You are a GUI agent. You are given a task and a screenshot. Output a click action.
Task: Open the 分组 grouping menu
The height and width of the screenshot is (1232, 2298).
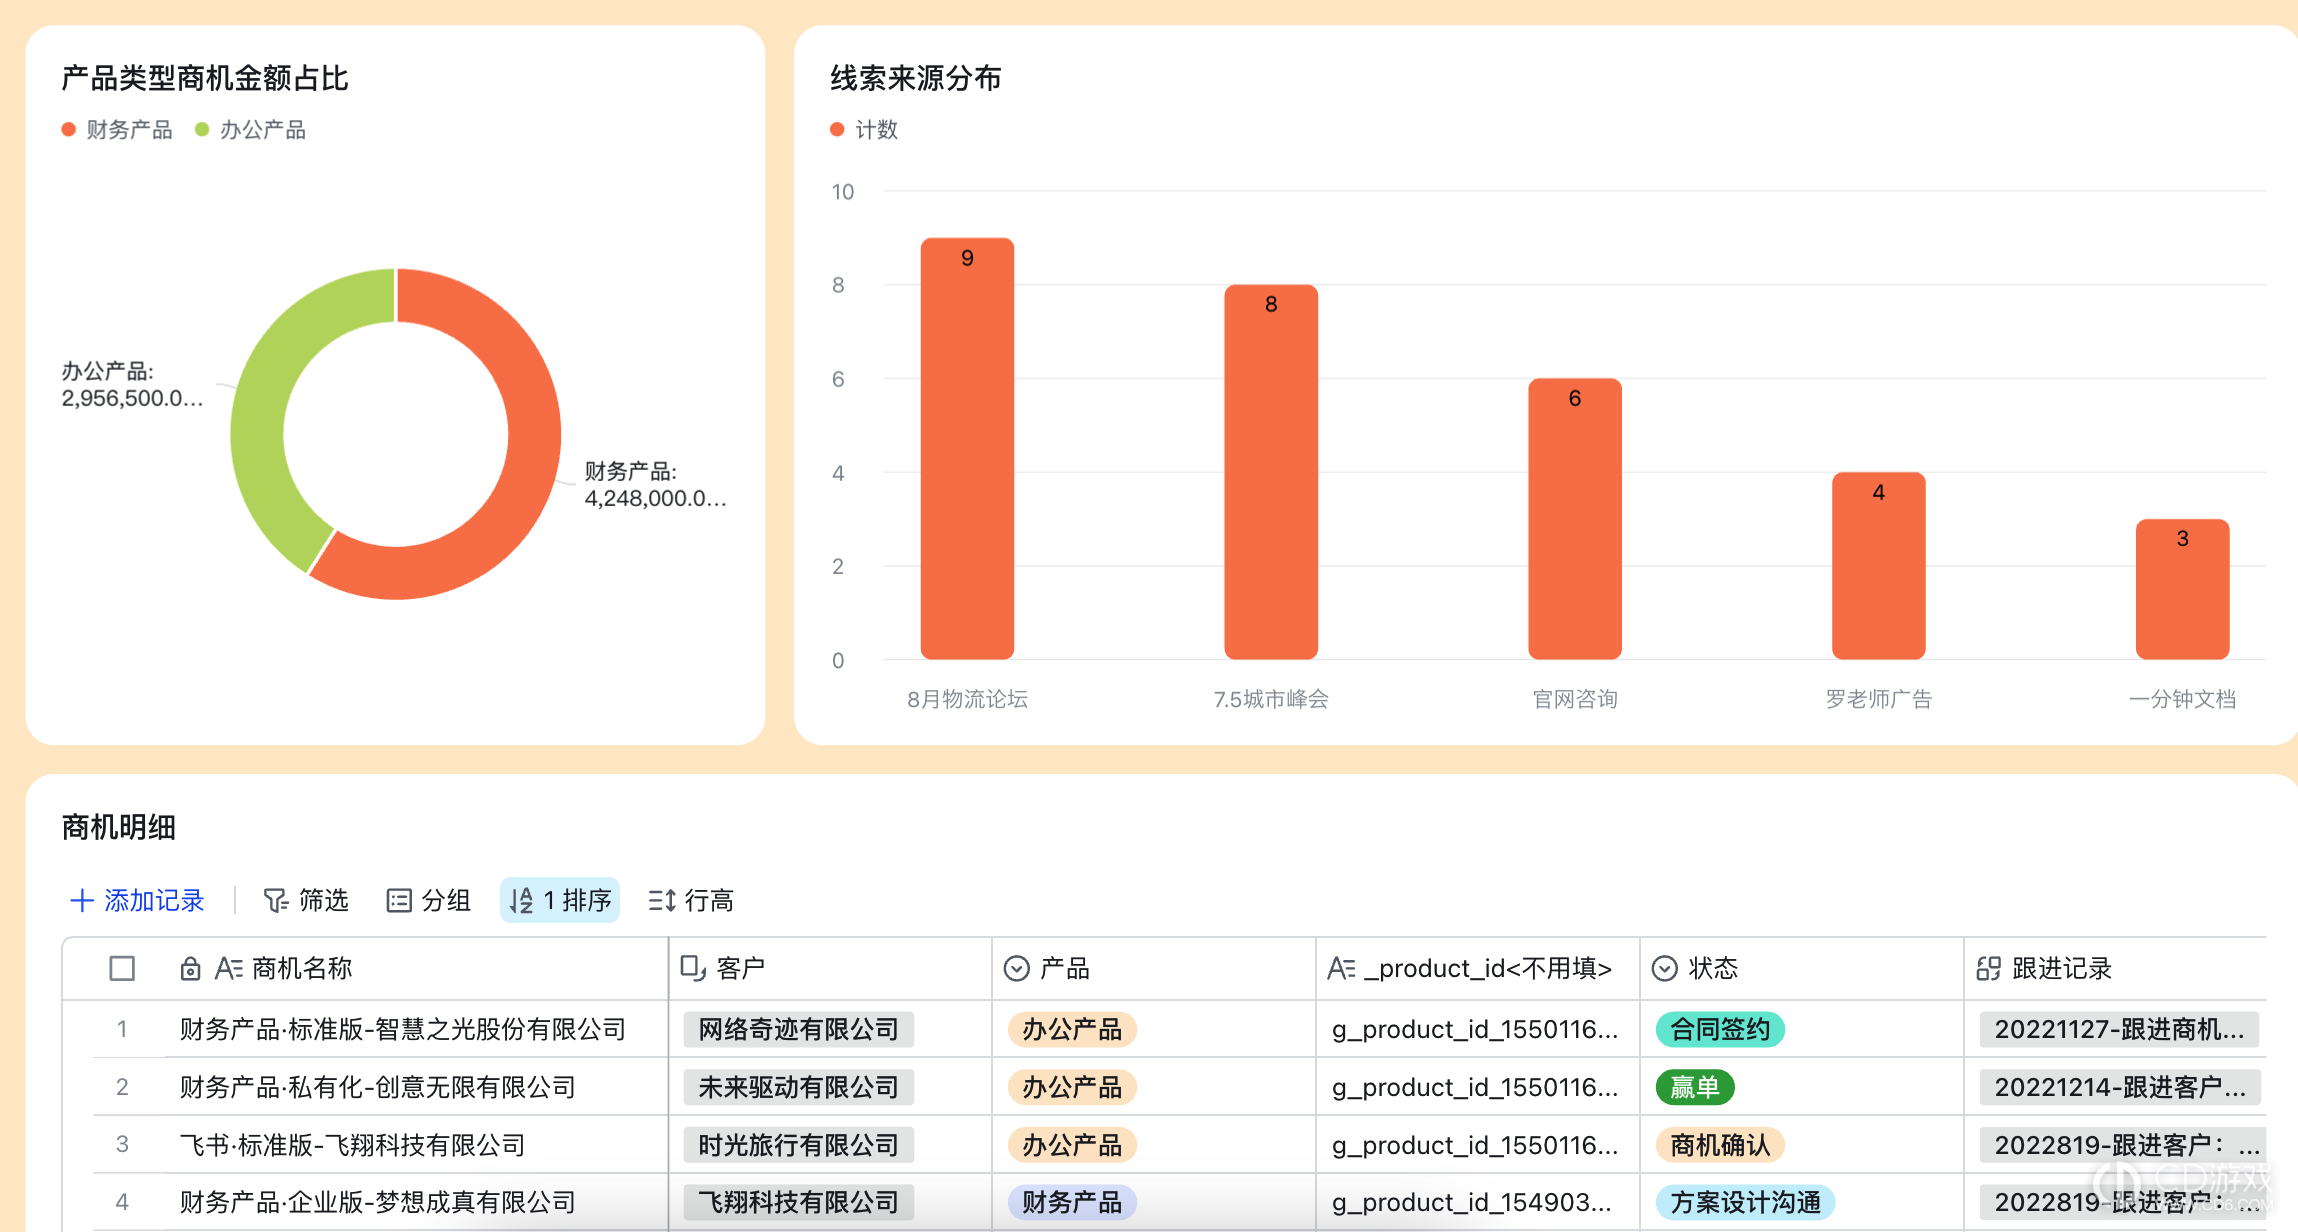[428, 901]
